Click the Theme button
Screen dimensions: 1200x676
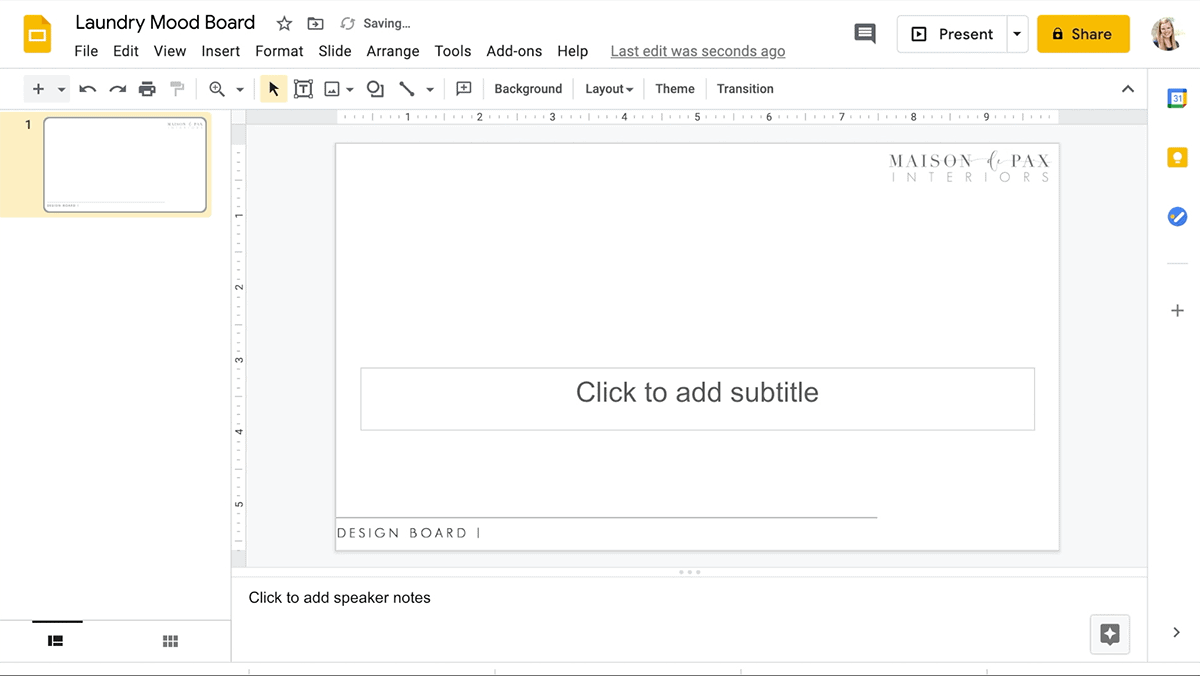click(675, 89)
